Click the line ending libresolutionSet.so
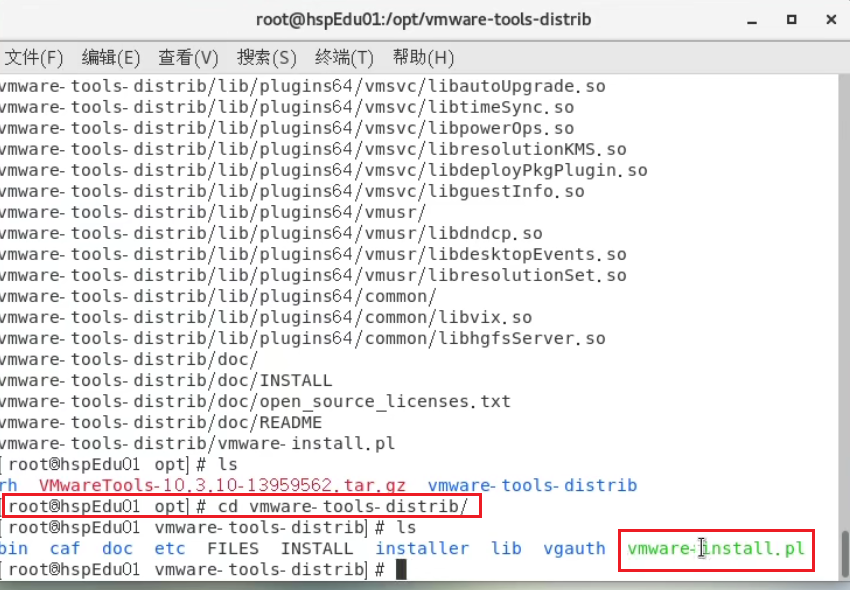The image size is (850, 590). coord(313,275)
